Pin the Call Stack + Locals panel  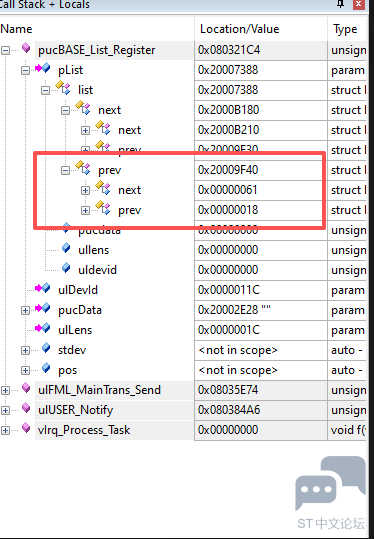click(341, 4)
